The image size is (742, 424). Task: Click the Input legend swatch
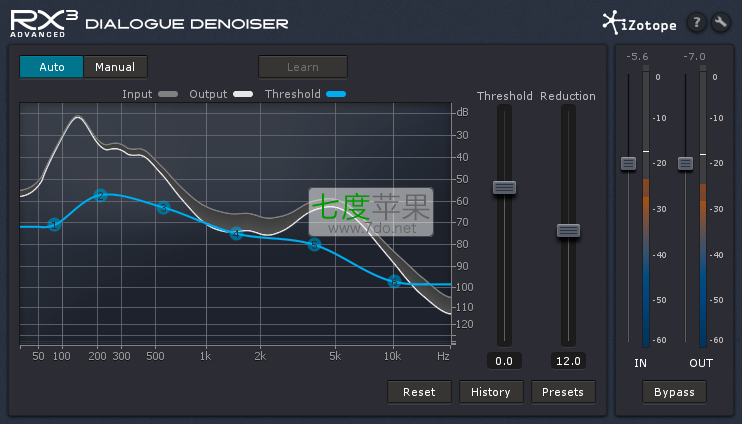point(168,94)
